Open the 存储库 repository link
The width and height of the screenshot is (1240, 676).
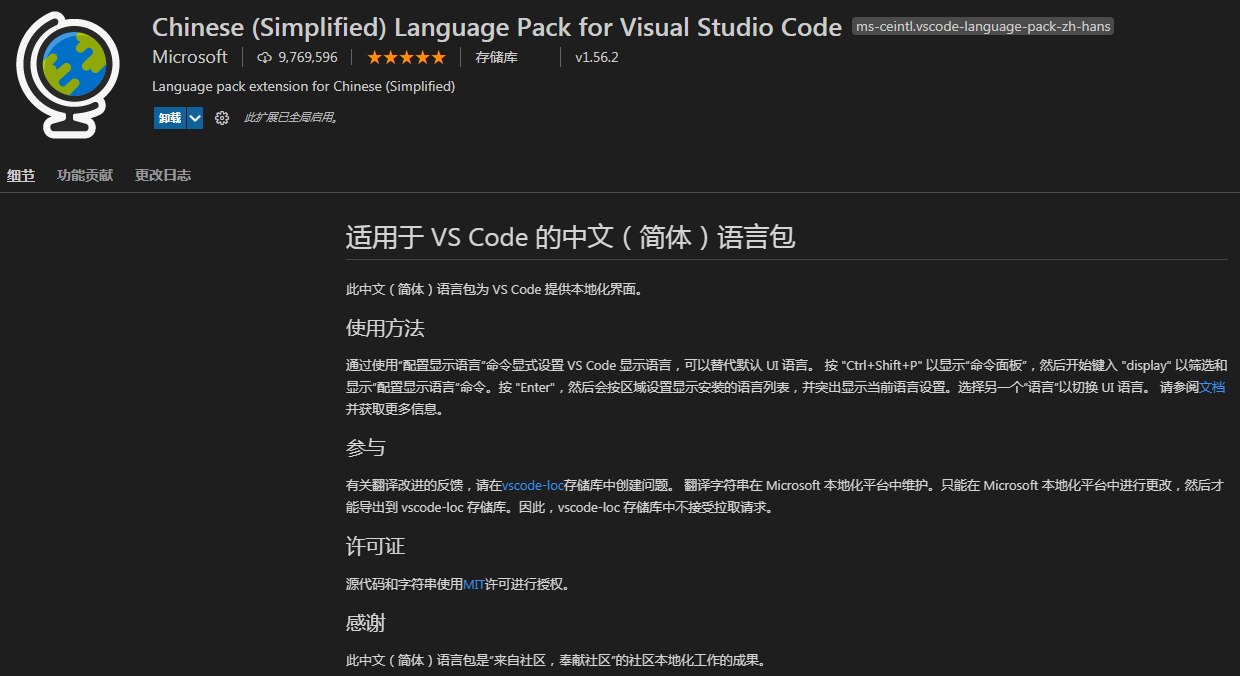pyautogui.click(x=496, y=57)
